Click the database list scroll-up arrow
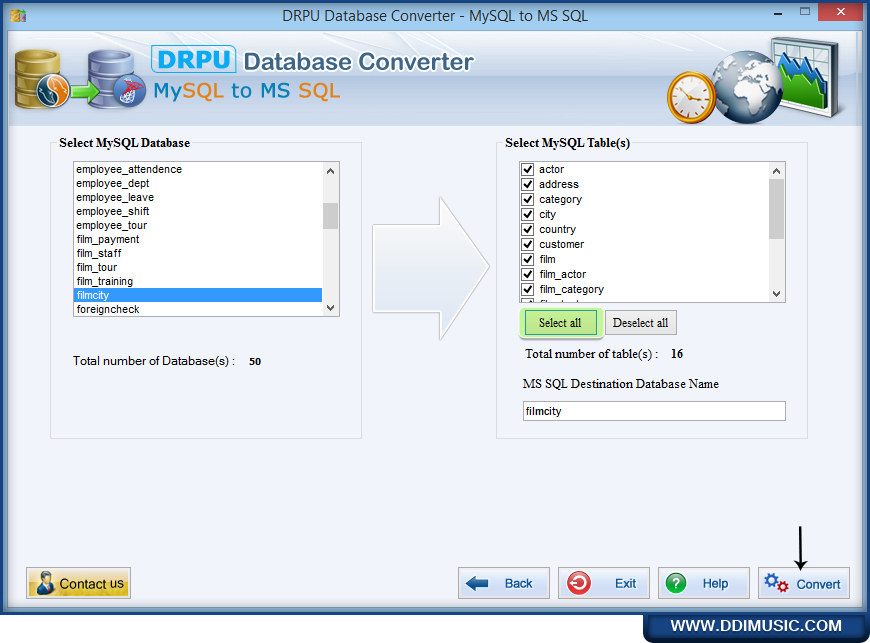This screenshot has height=643, width=870. click(x=331, y=171)
